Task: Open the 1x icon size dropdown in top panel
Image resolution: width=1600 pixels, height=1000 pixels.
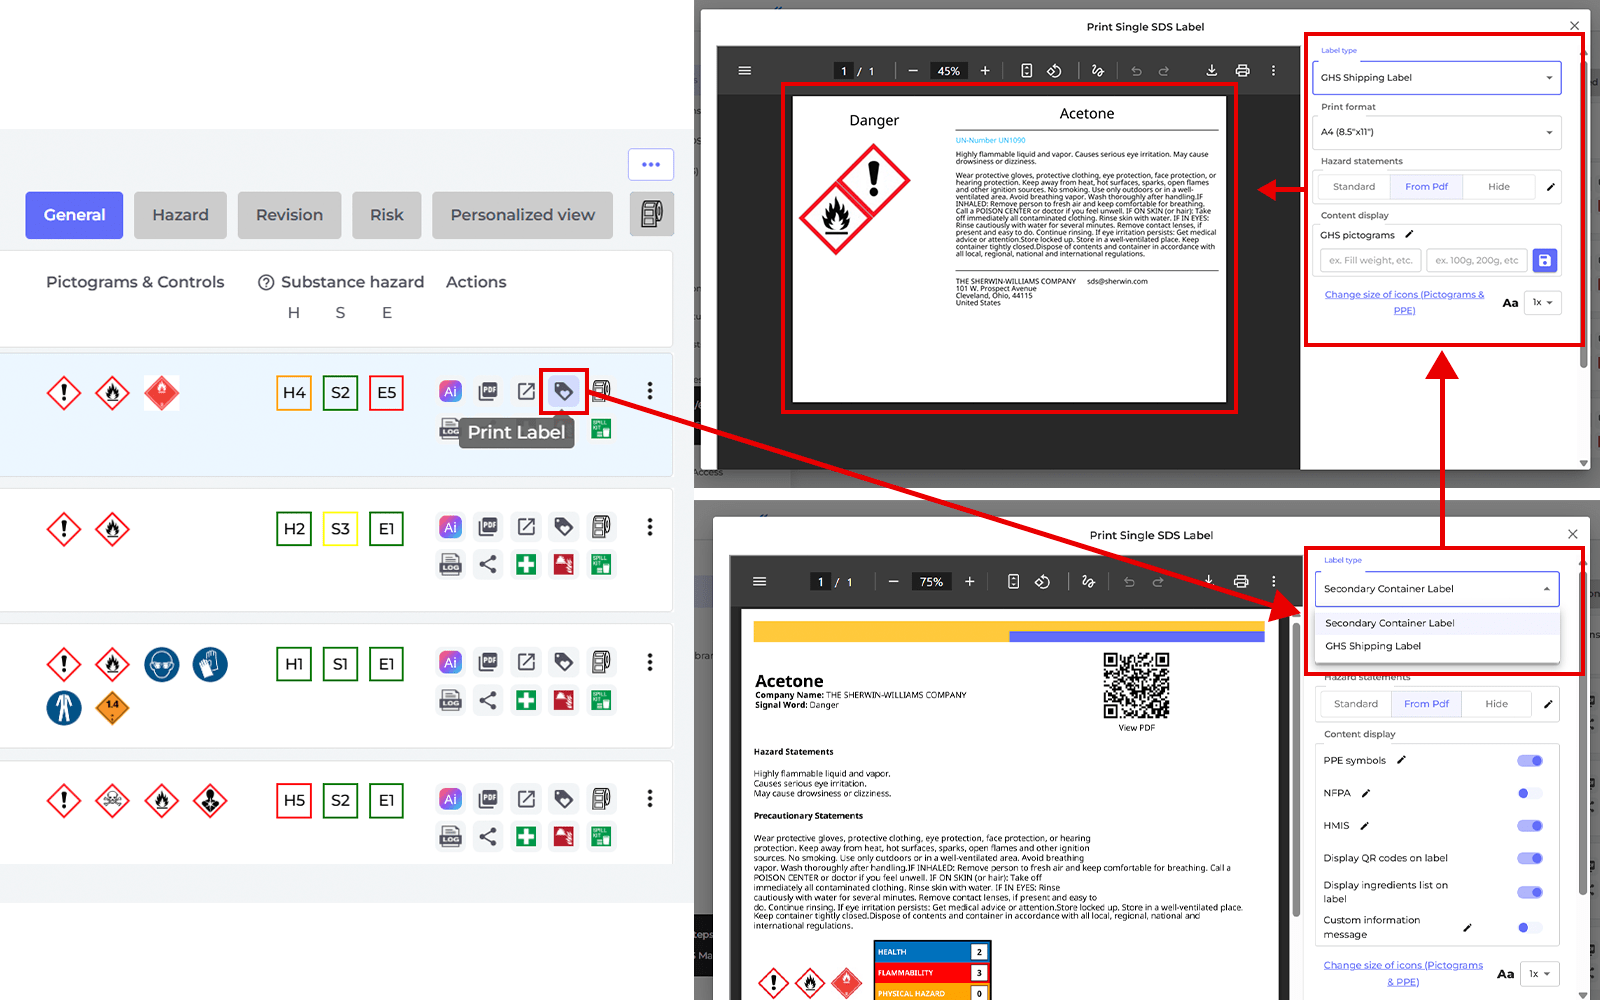Action: pos(1542,303)
